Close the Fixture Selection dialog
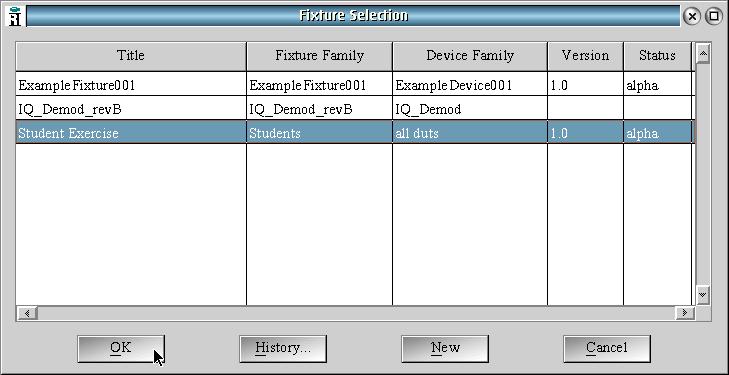 pyautogui.click(x=692, y=17)
